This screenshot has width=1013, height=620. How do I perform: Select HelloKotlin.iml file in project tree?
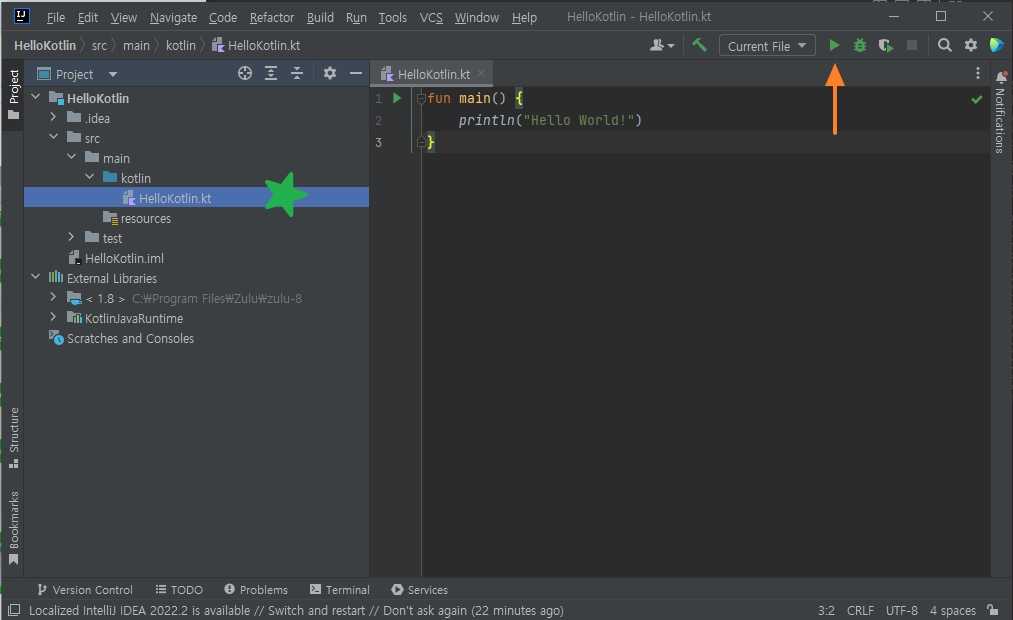tap(123, 258)
